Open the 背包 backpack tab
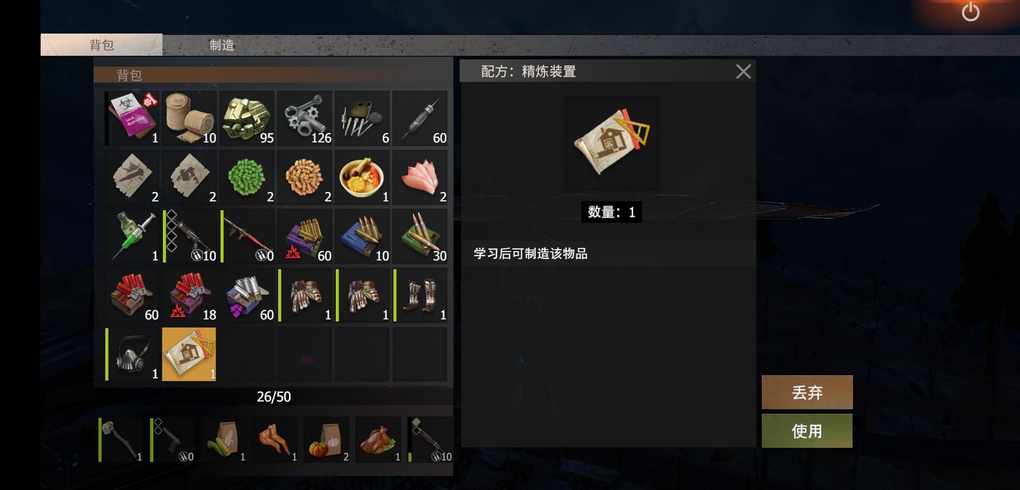 pos(101,45)
